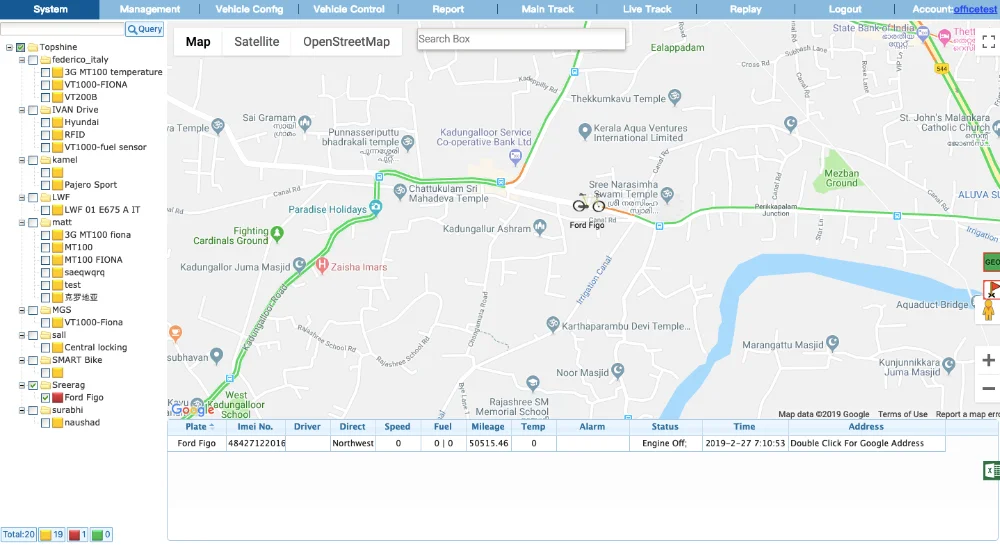The image size is (1000, 545).
Task: Check the MT100 FIONA checkbox
Action: click(45, 260)
